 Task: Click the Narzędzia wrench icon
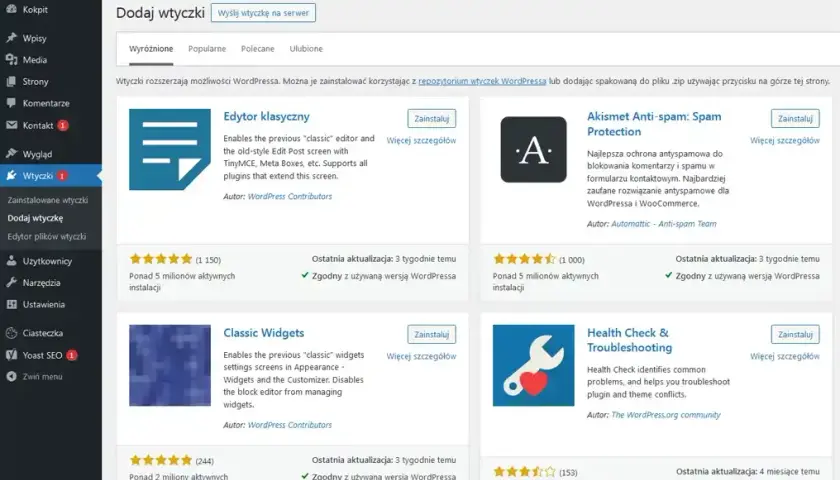tap(11, 282)
